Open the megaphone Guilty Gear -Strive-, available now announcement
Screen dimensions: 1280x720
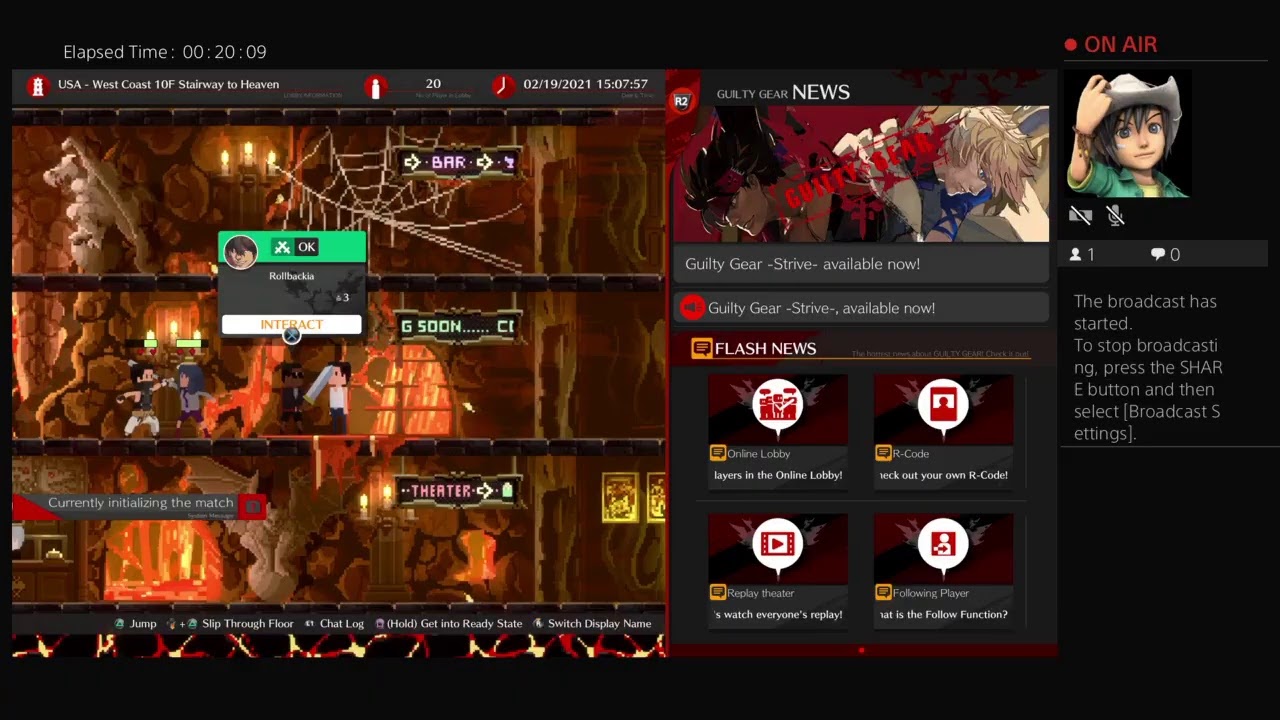coord(861,308)
